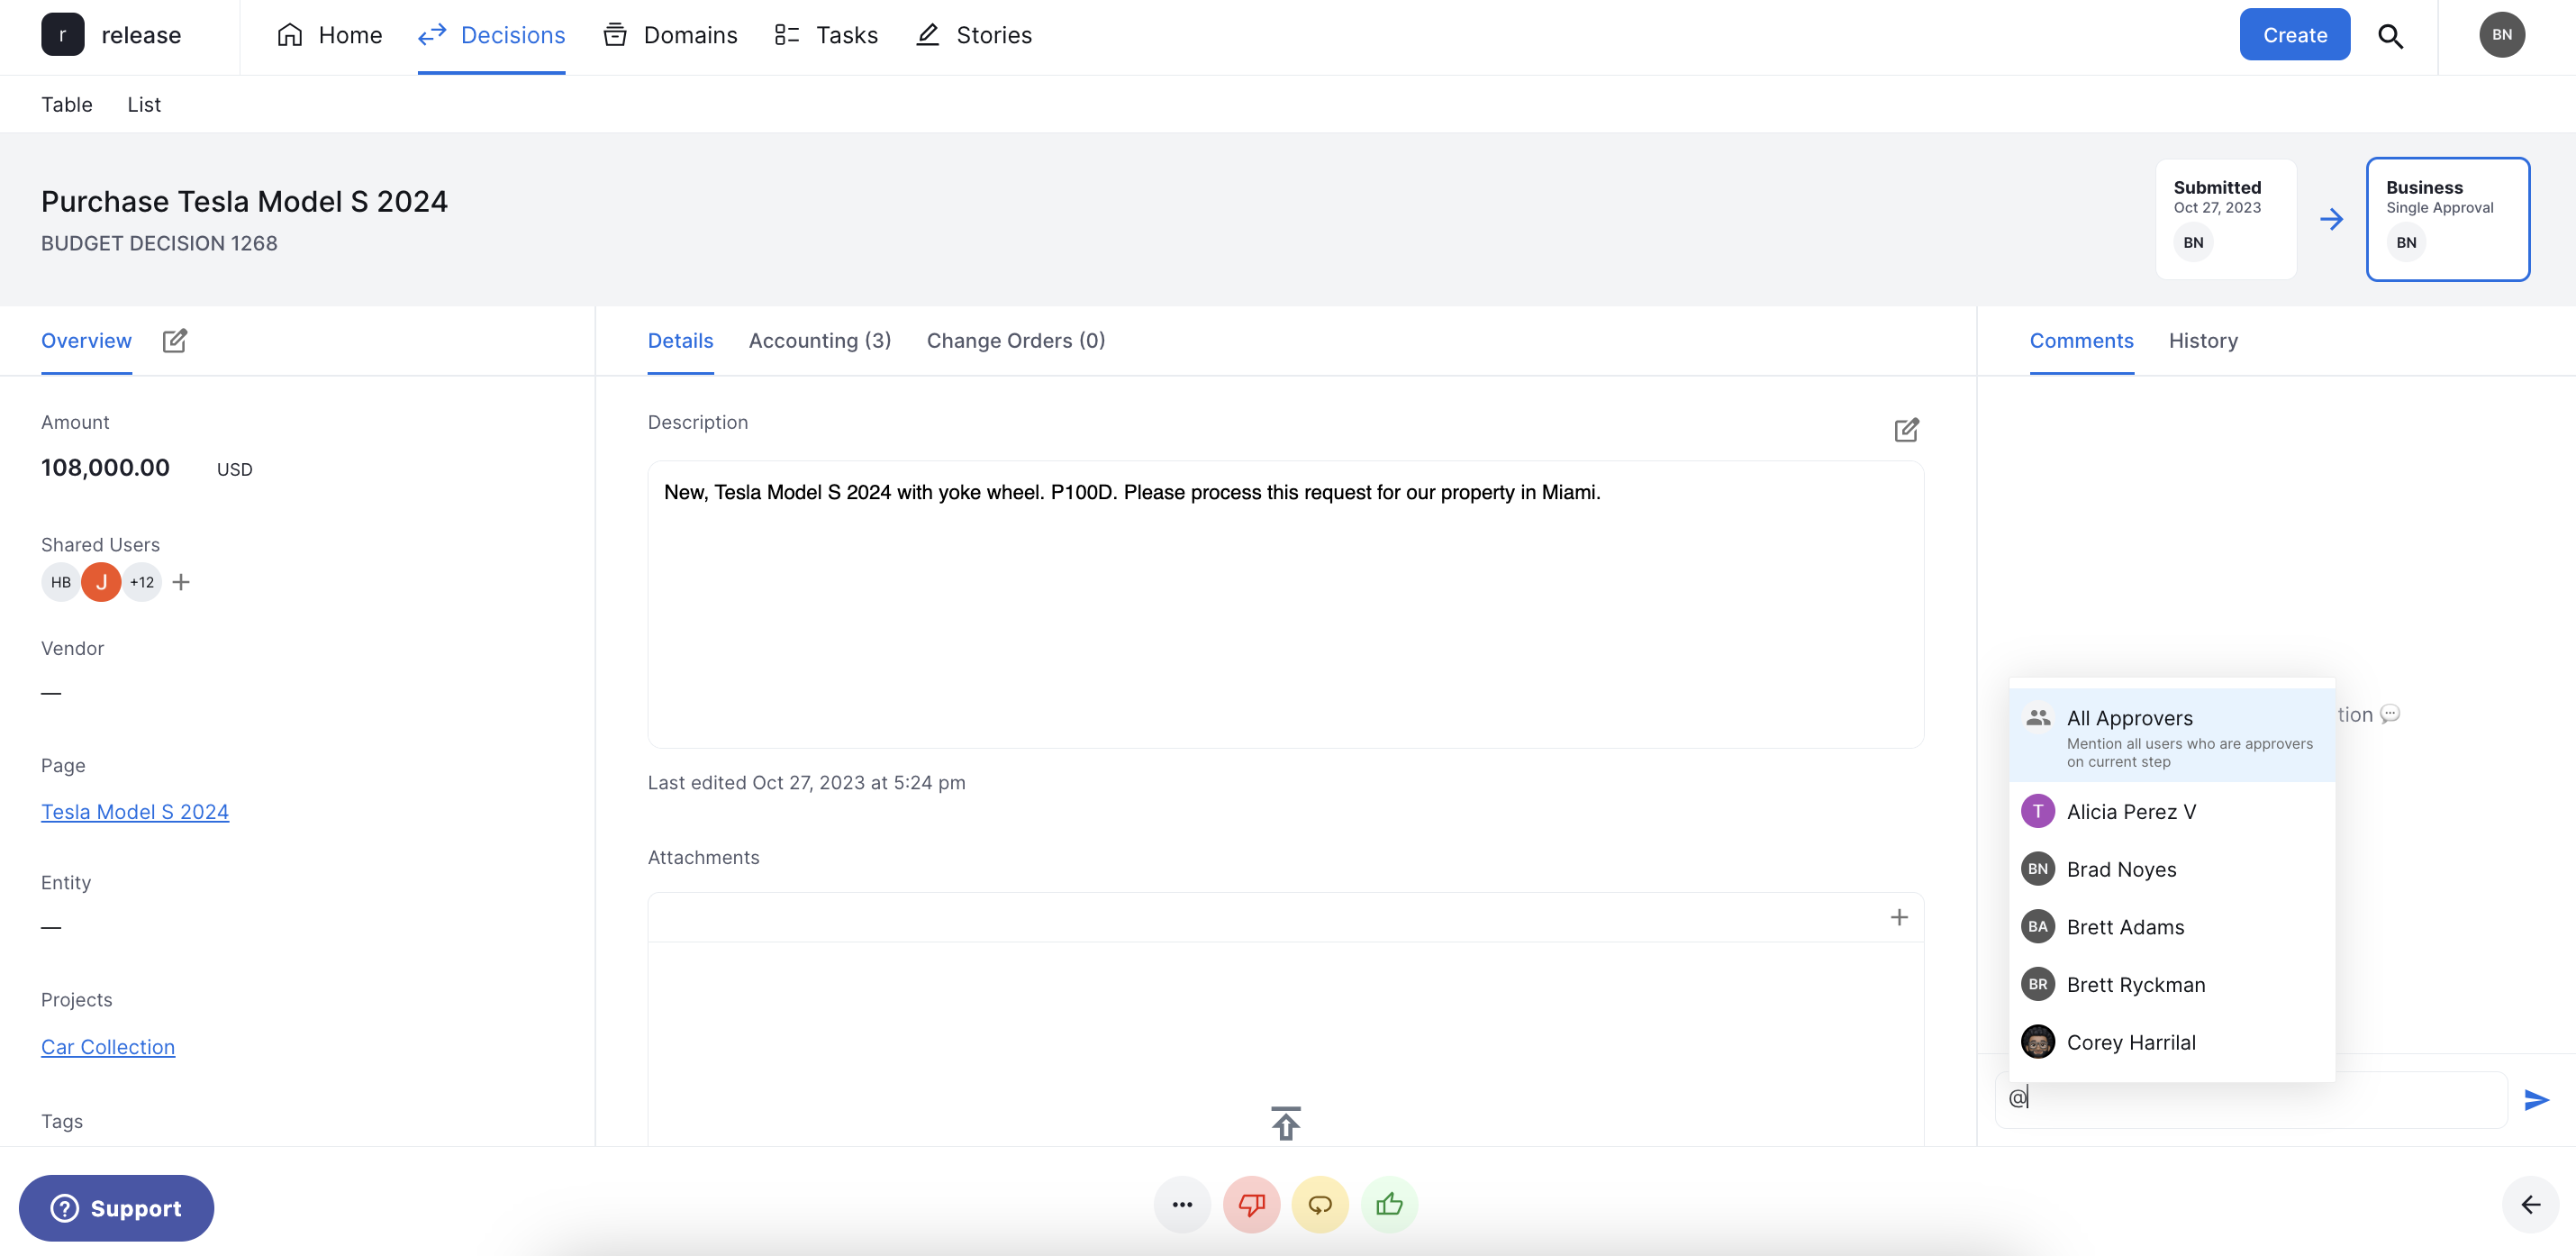Click BN avatar in Business approval step
2576x1256 pixels.
click(x=2406, y=243)
